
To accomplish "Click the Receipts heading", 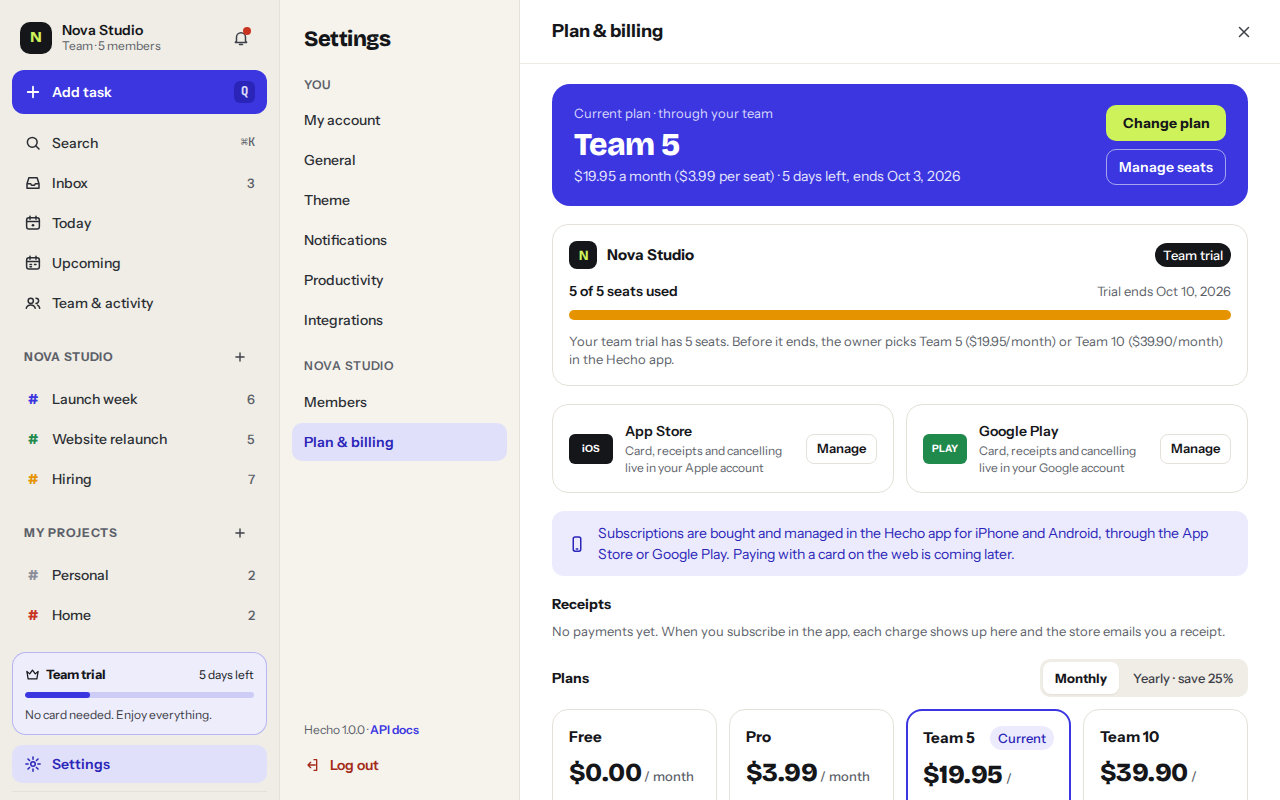I will pyautogui.click(x=581, y=604).
